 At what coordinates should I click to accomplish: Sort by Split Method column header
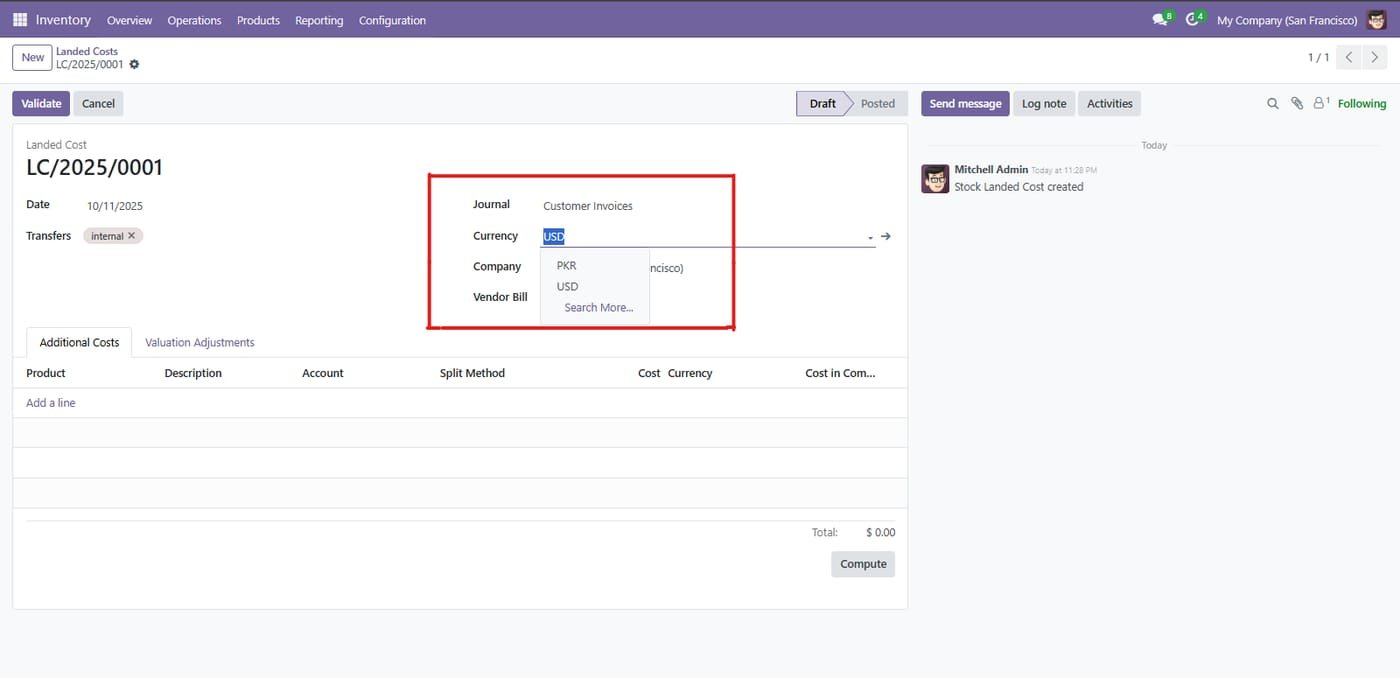tap(472, 373)
